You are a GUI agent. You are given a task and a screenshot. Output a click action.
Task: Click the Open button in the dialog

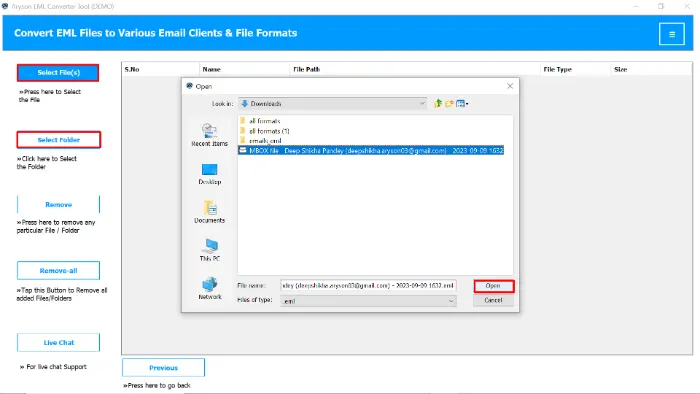tap(493, 286)
